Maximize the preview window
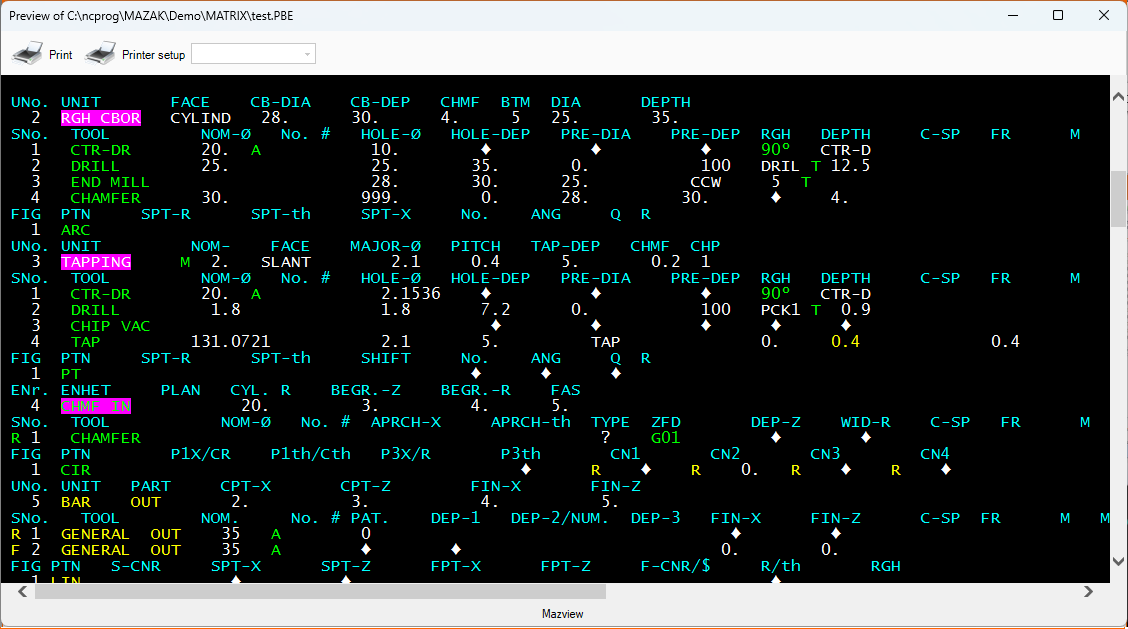1128x629 pixels. click(1058, 15)
